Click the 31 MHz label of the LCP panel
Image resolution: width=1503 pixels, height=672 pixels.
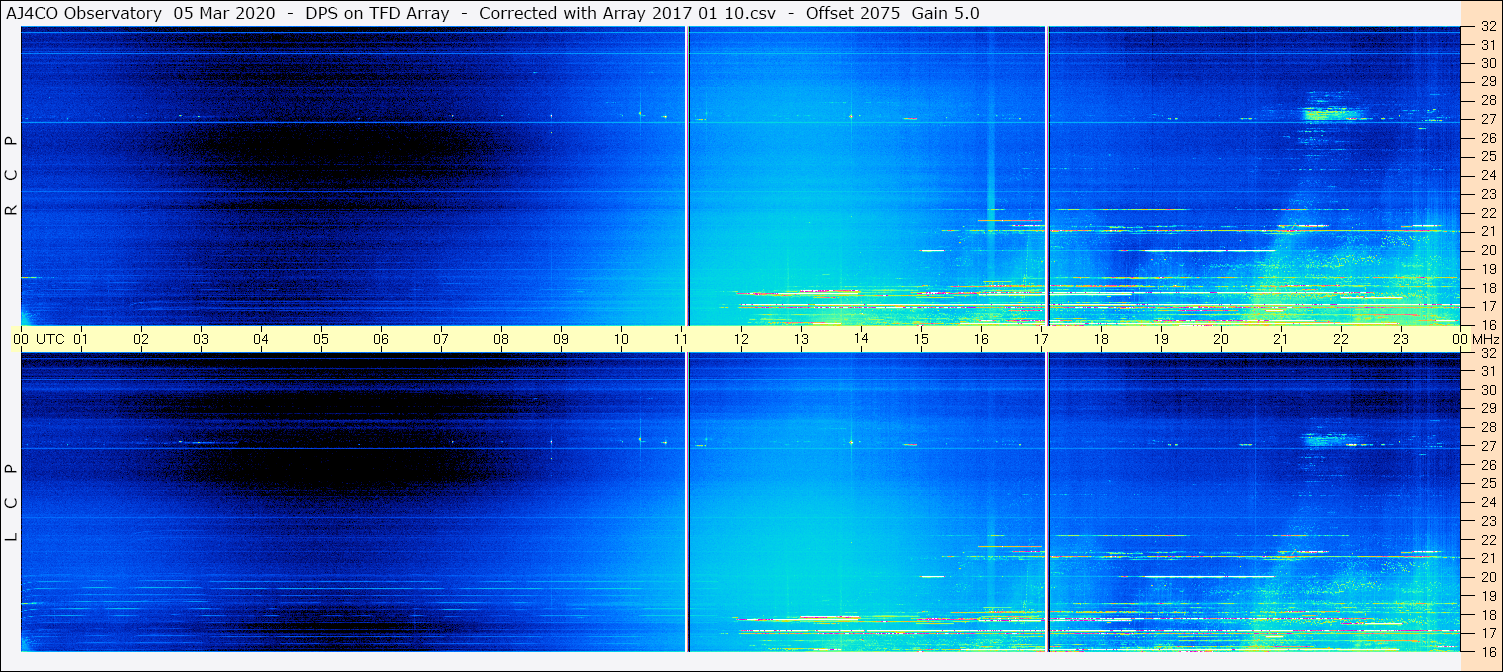point(1488,371)
